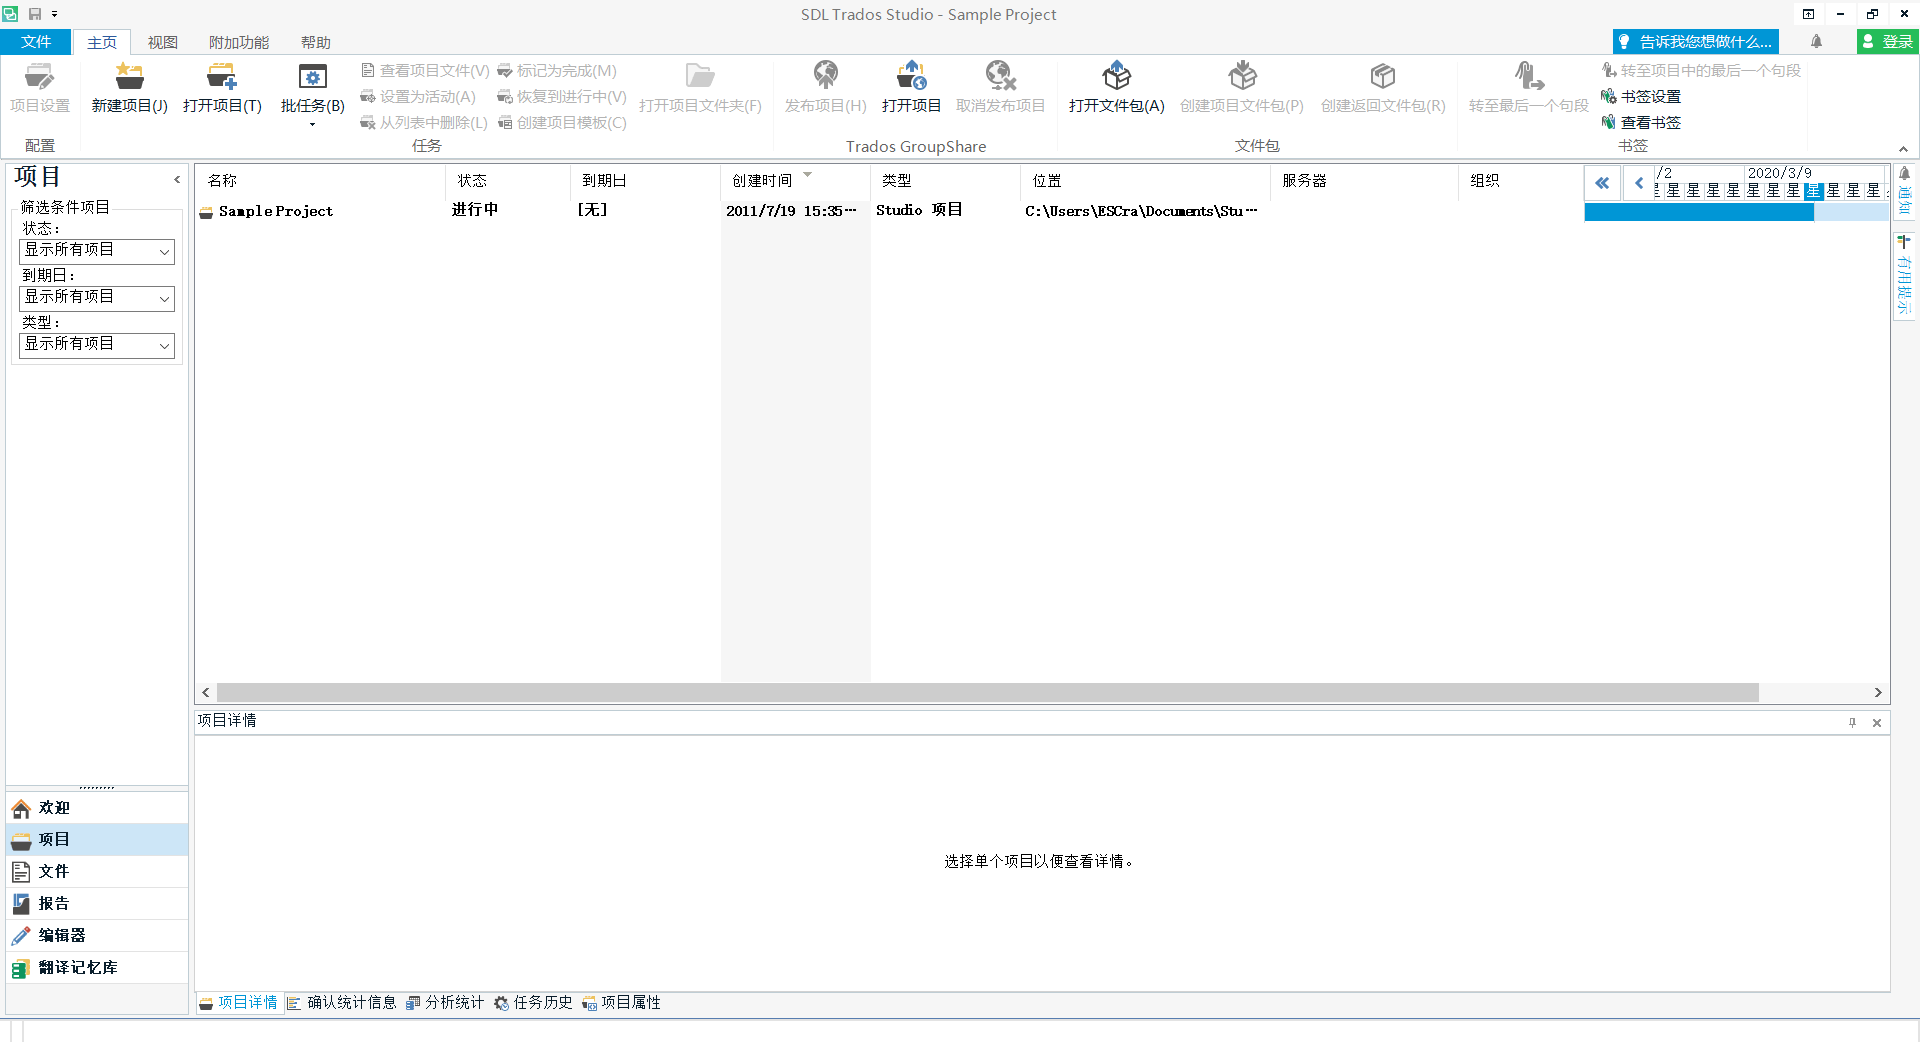Click 标记为完成(M) ribbon command

tap(557, 71)
